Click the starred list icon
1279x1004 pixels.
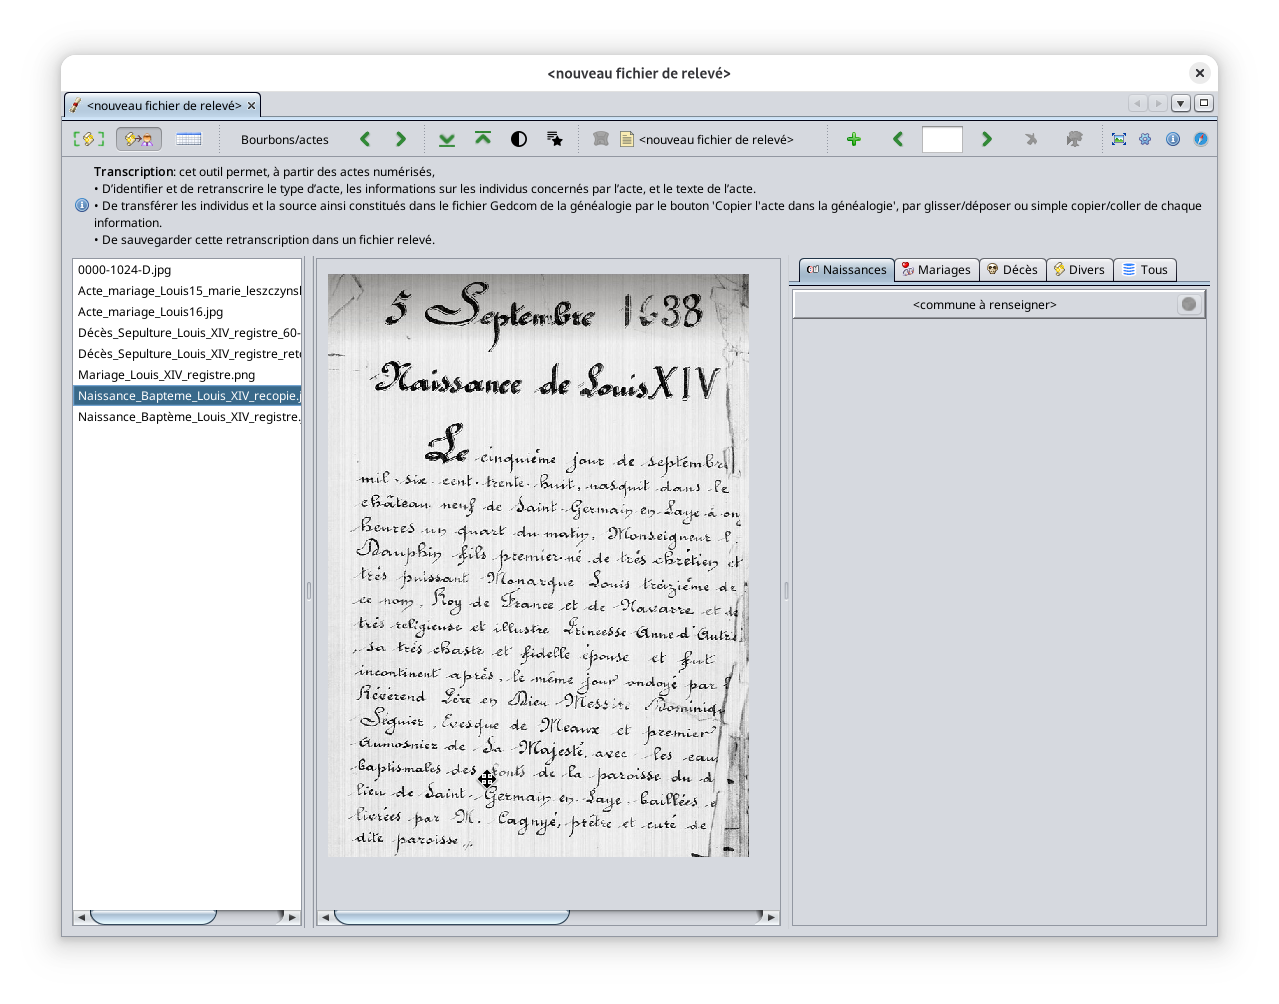[555, 139]
